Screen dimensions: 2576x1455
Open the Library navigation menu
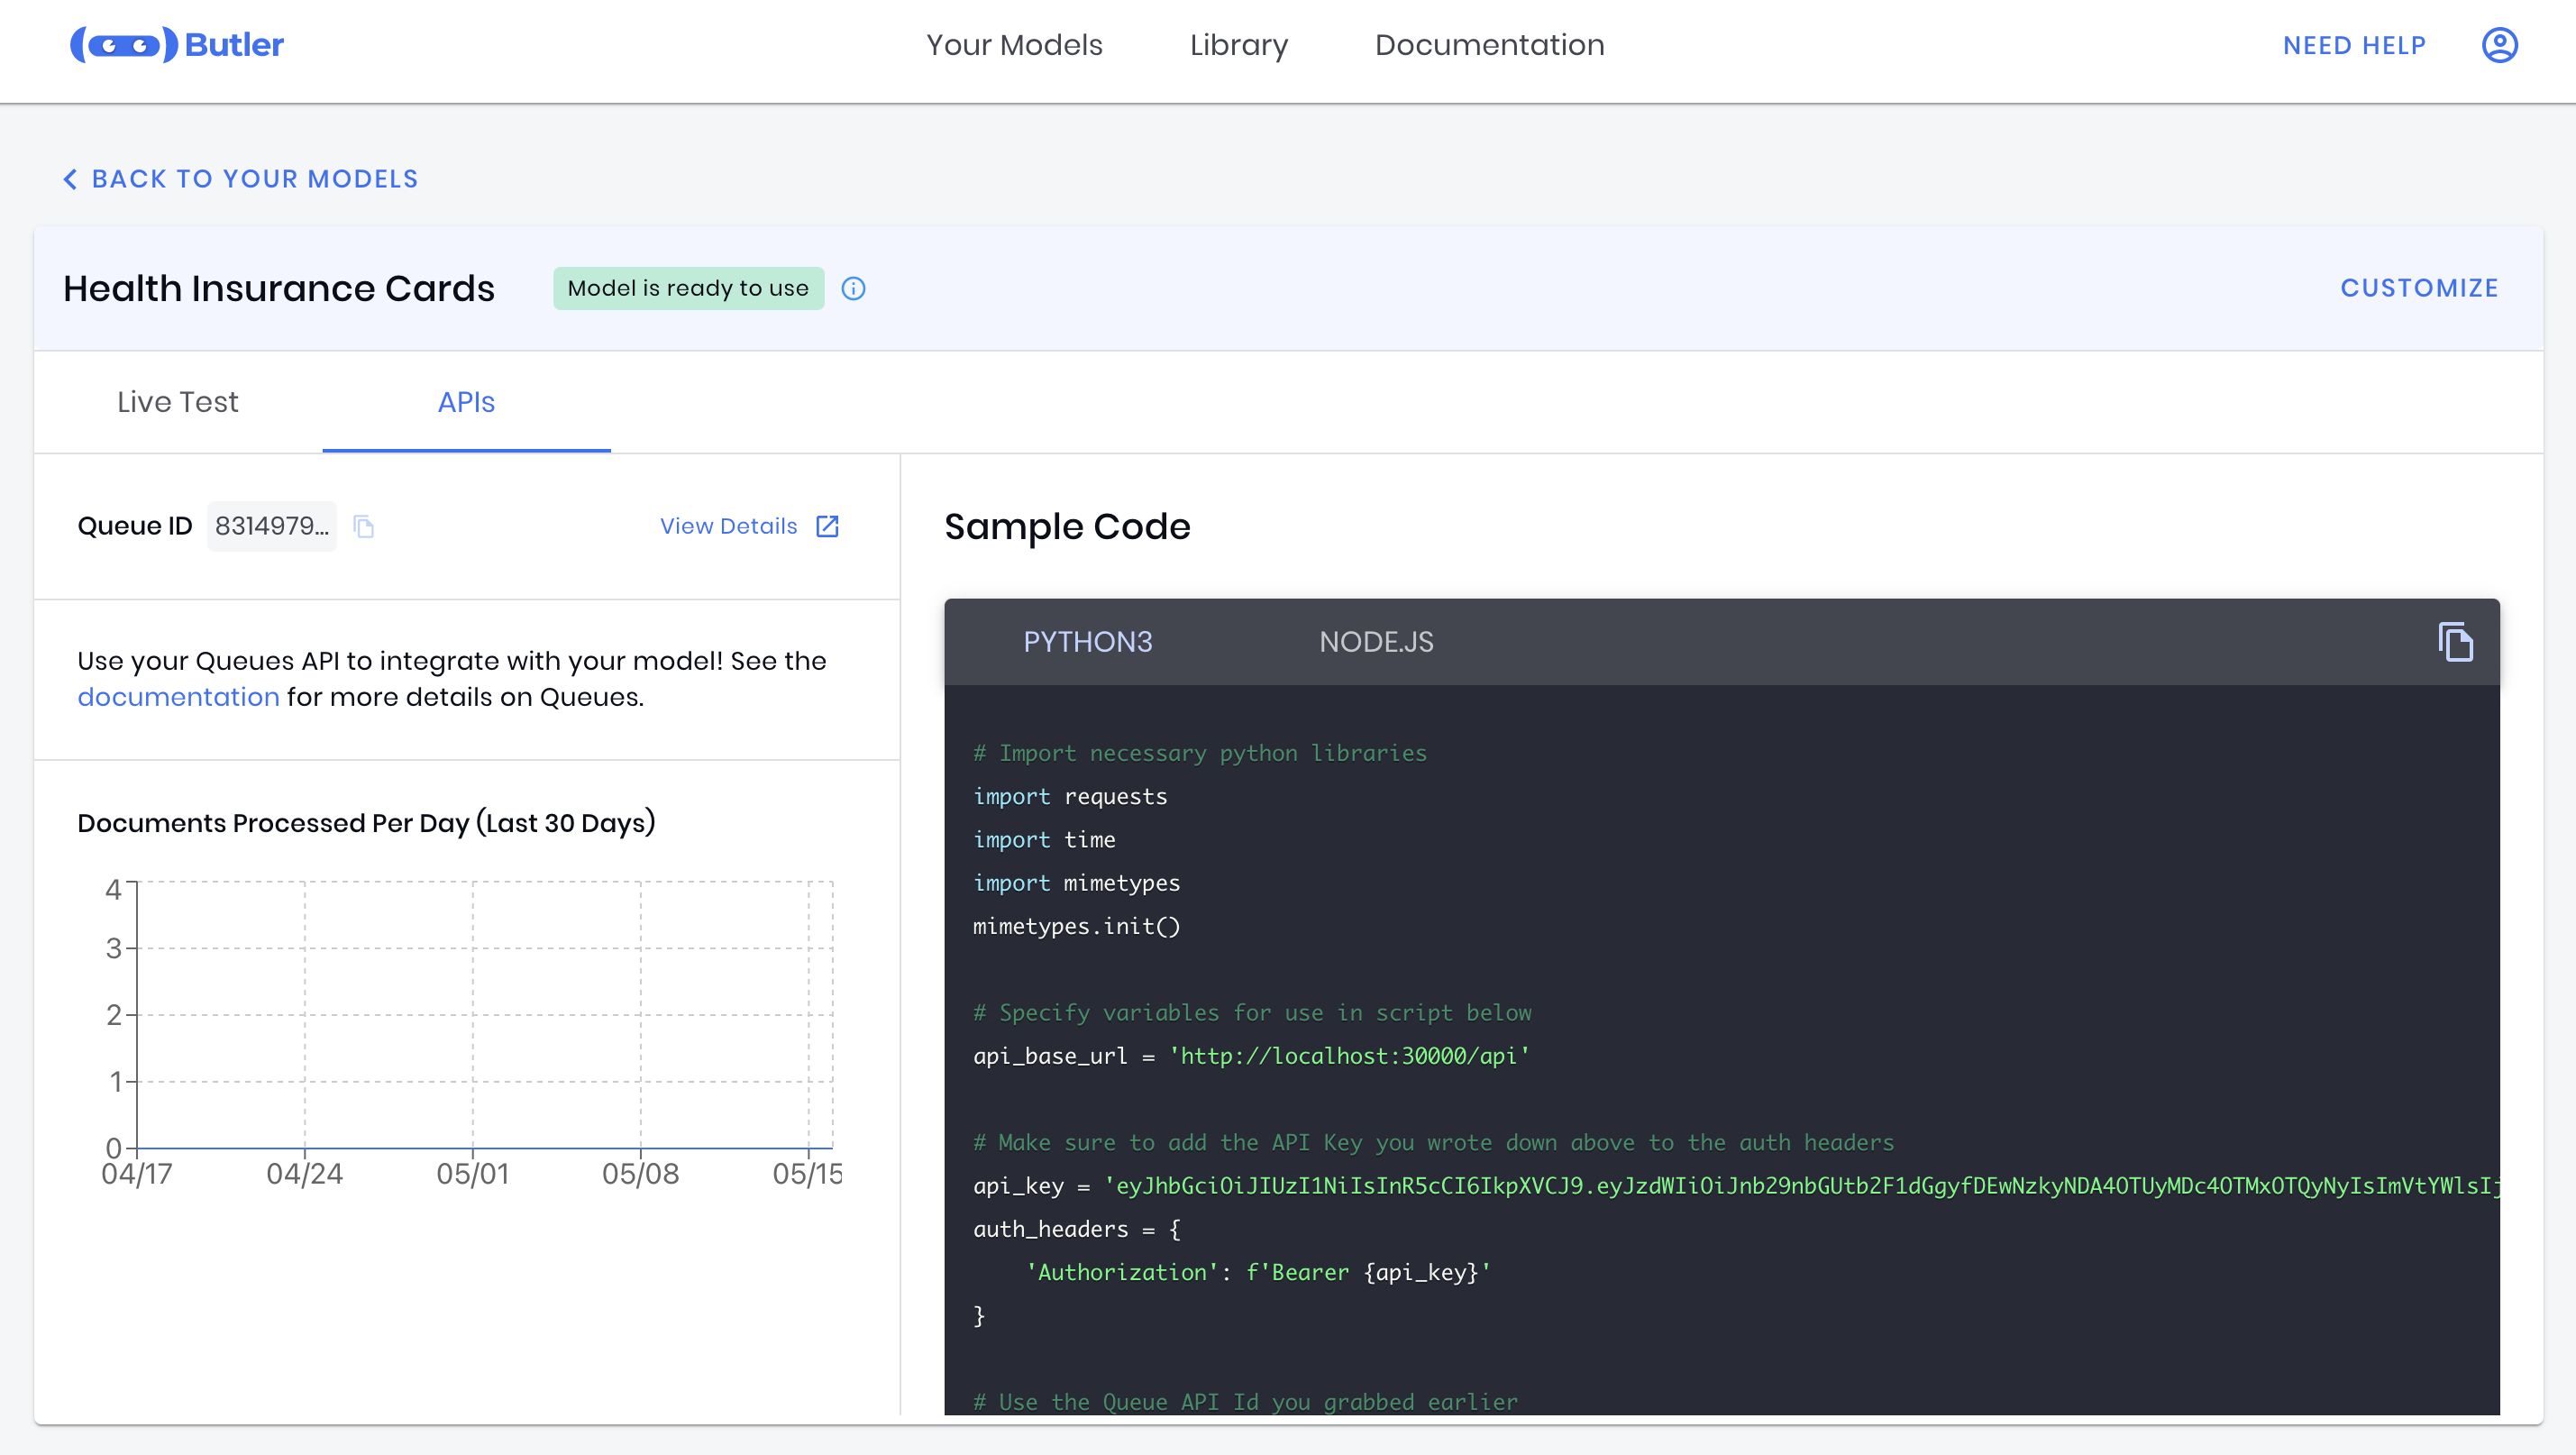pos(1238,46)
